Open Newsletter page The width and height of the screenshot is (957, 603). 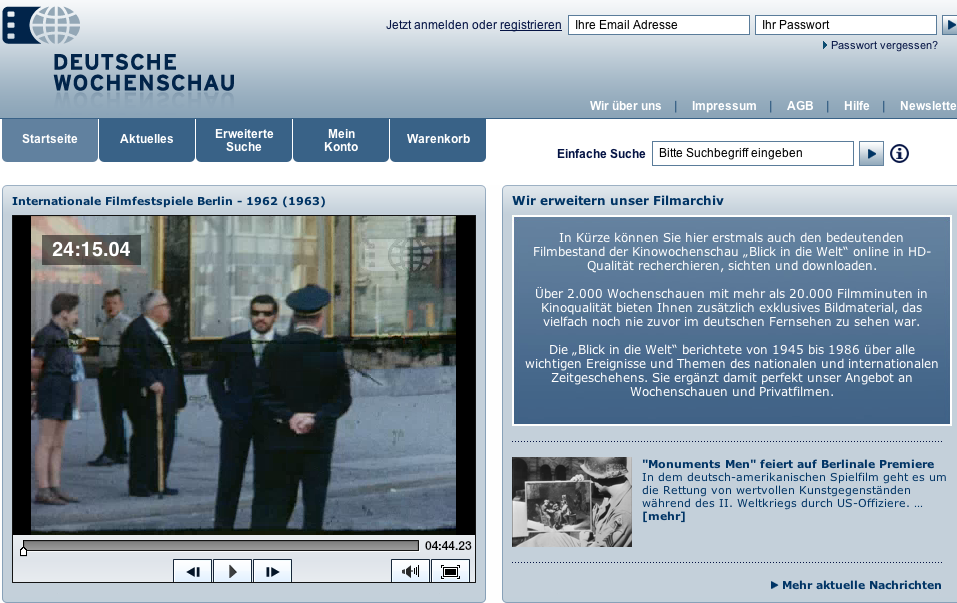click(928, 106)
